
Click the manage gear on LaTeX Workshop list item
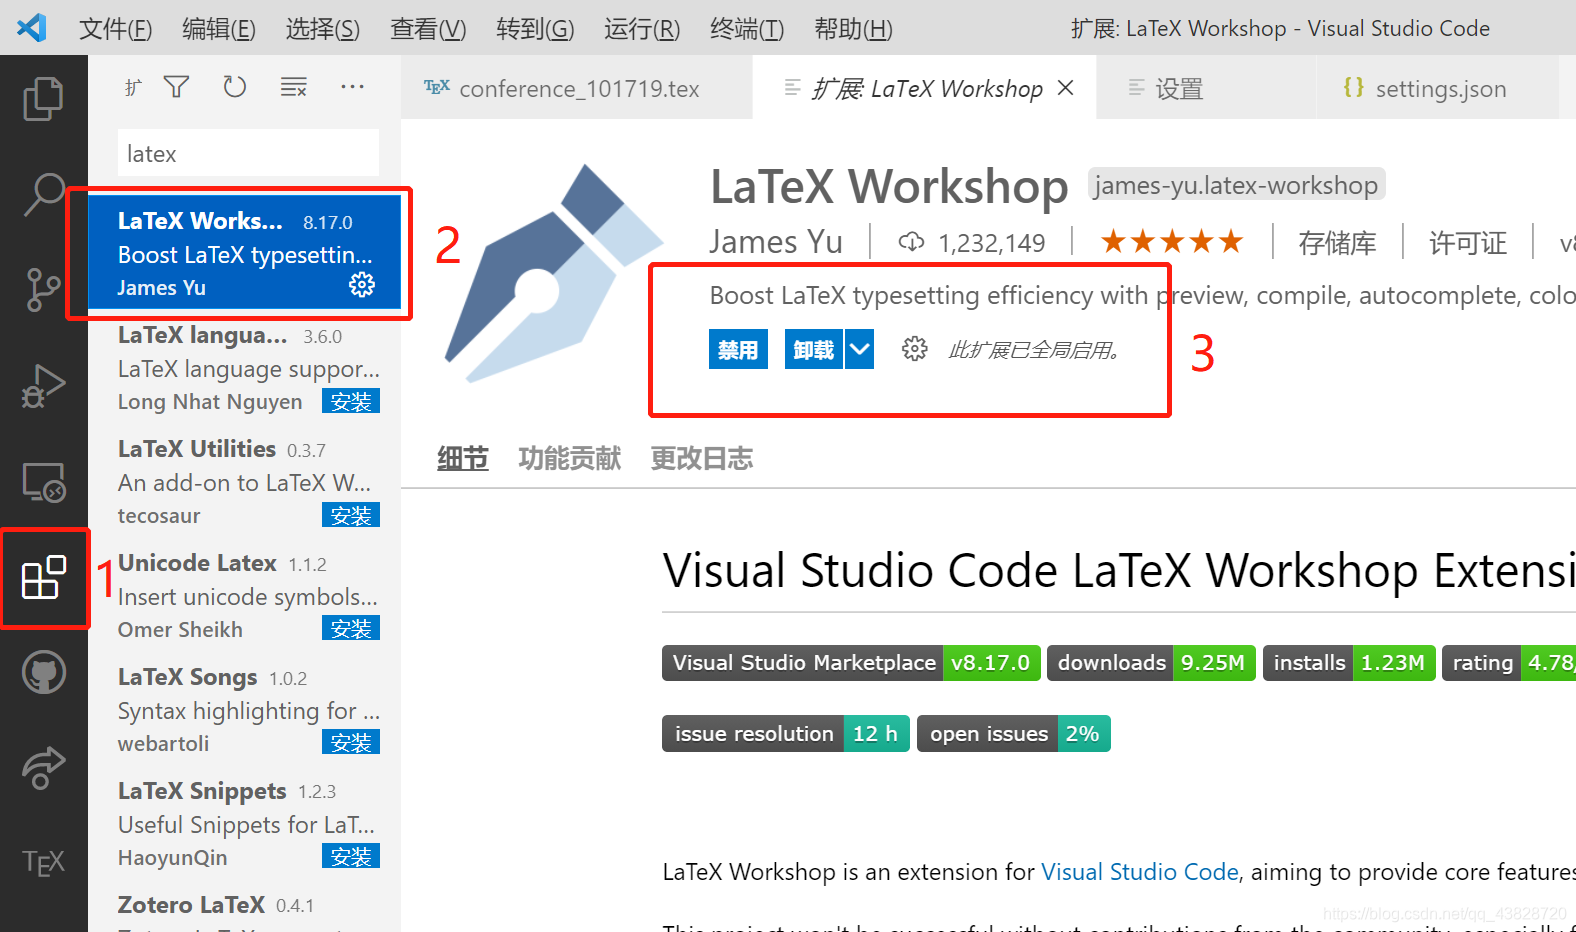coord(362,285)
